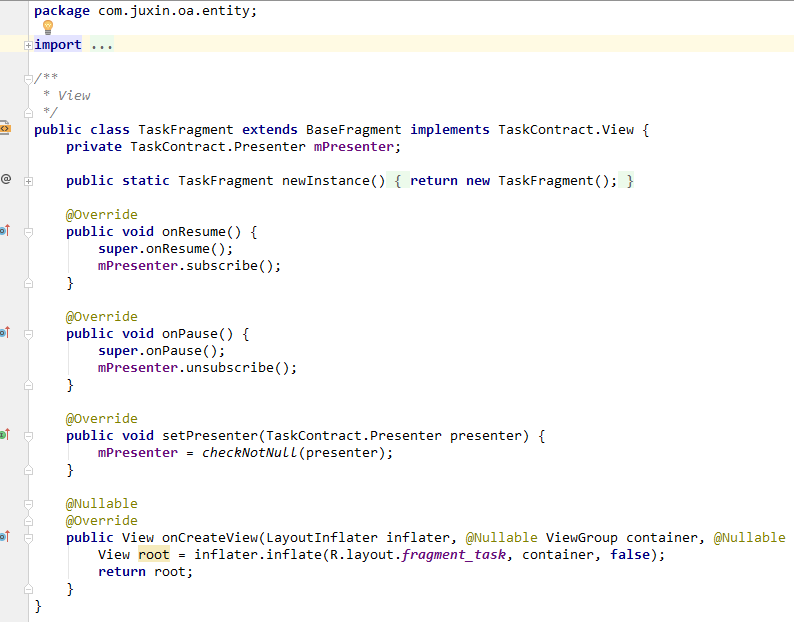Collapse the onPause method
Screen dimensions: 794x622
point(28,334)
